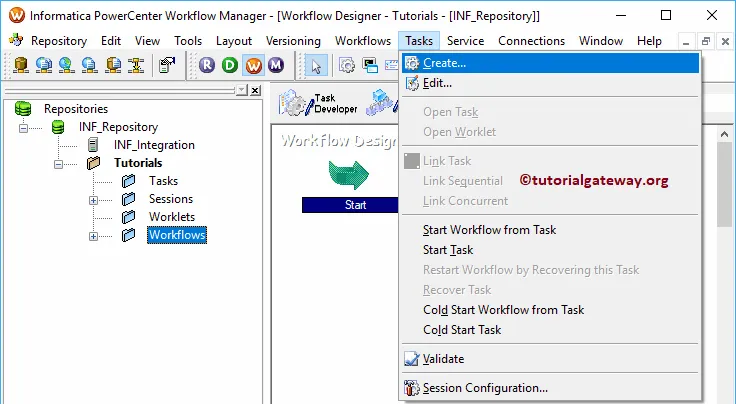Open Designer using the green D icon
Viewport: 736px width, 404px height.
[230, 66]
